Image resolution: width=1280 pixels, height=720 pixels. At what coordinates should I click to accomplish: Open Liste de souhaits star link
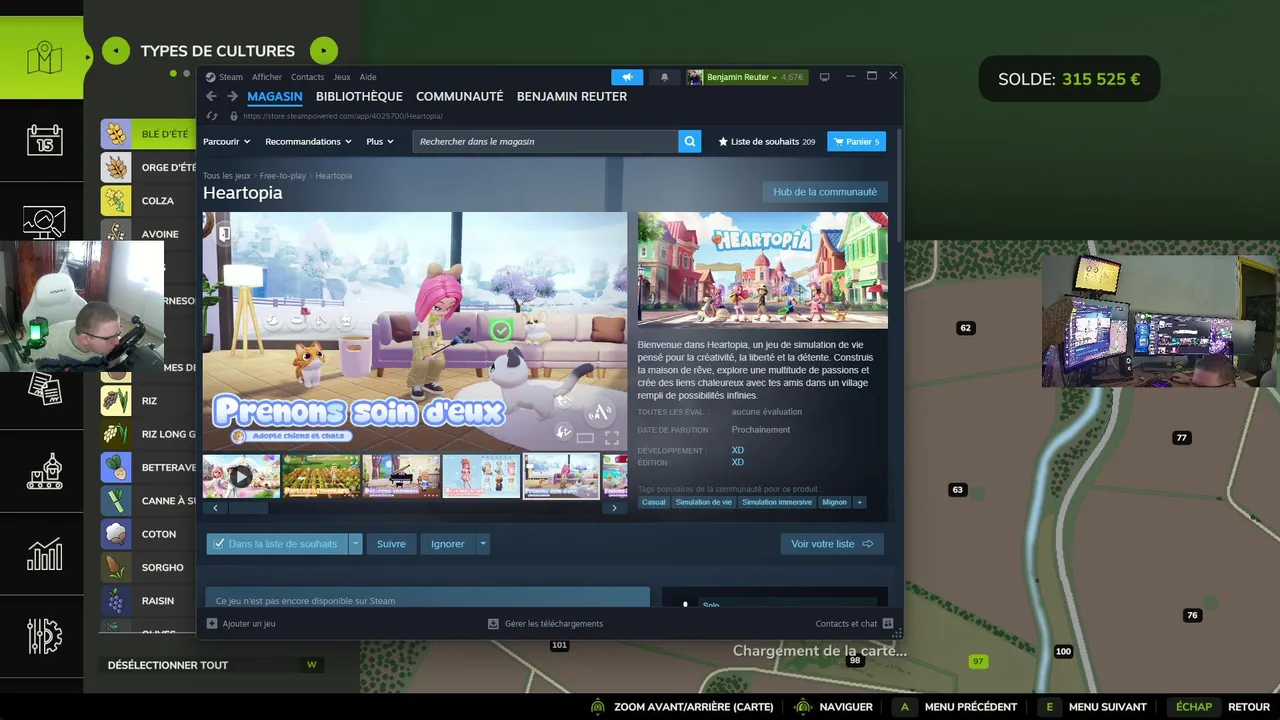pos(766,141)
